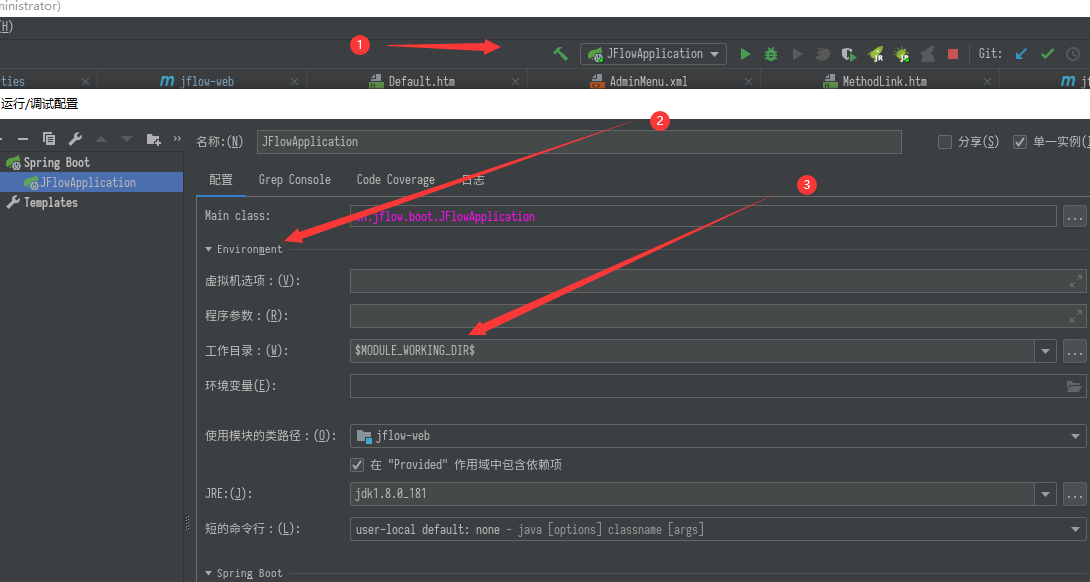Click the JRebel rocket run icon
The width and height of the screenshot is (1090, 582).
875,54
